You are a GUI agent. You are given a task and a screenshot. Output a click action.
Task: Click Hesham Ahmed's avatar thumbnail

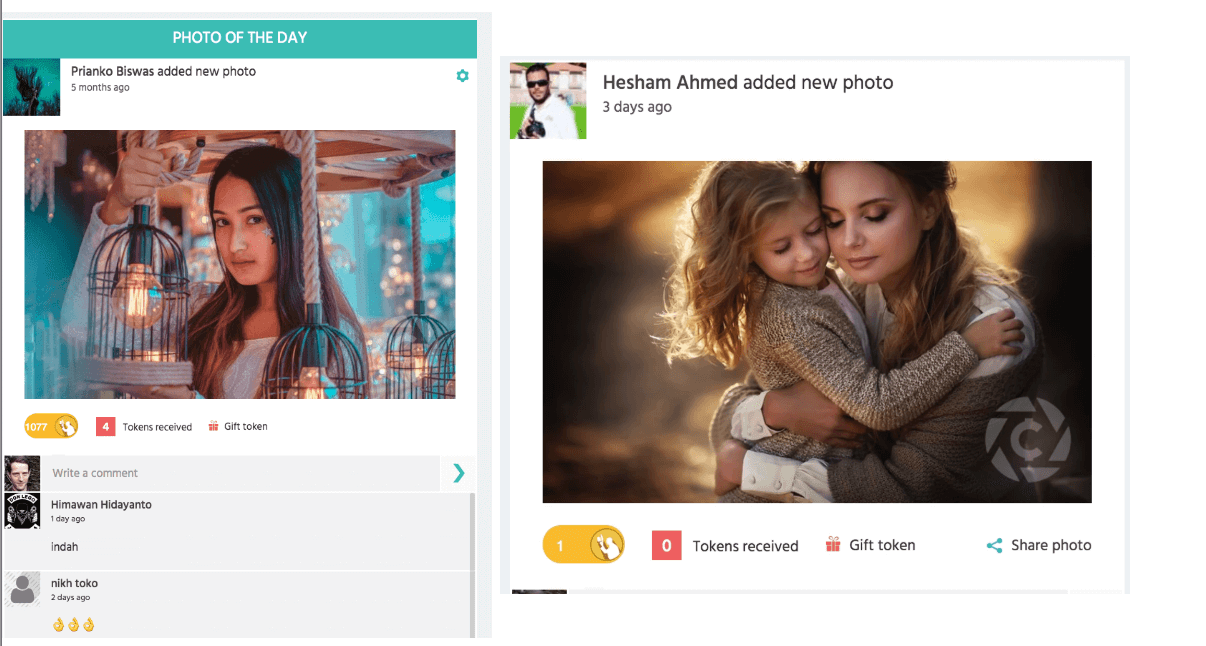(x=548, y=100)
